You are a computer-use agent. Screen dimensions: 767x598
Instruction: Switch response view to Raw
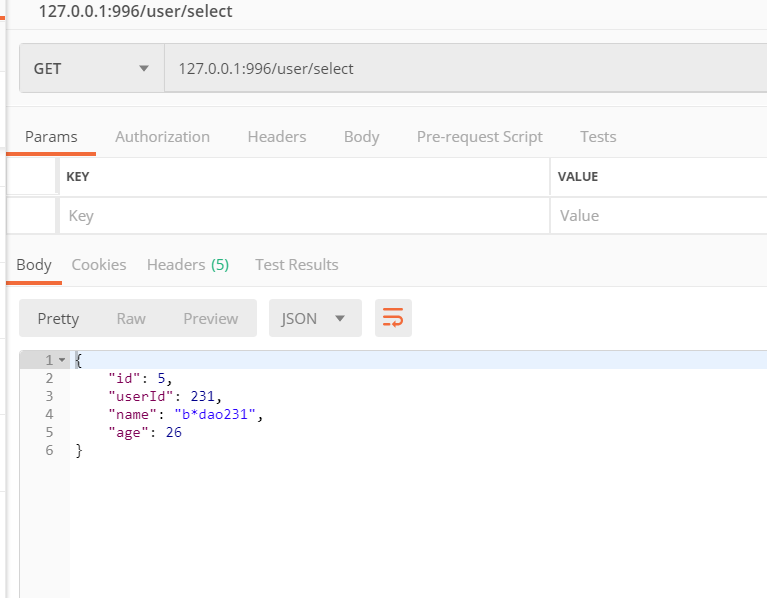click(131, 318)
